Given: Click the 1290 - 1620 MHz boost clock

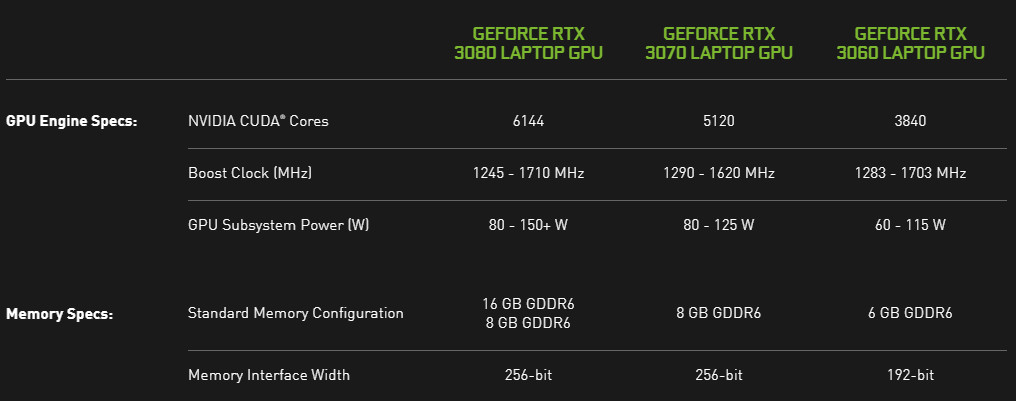Looking at the screenshot, I should [x=718, y=173].
